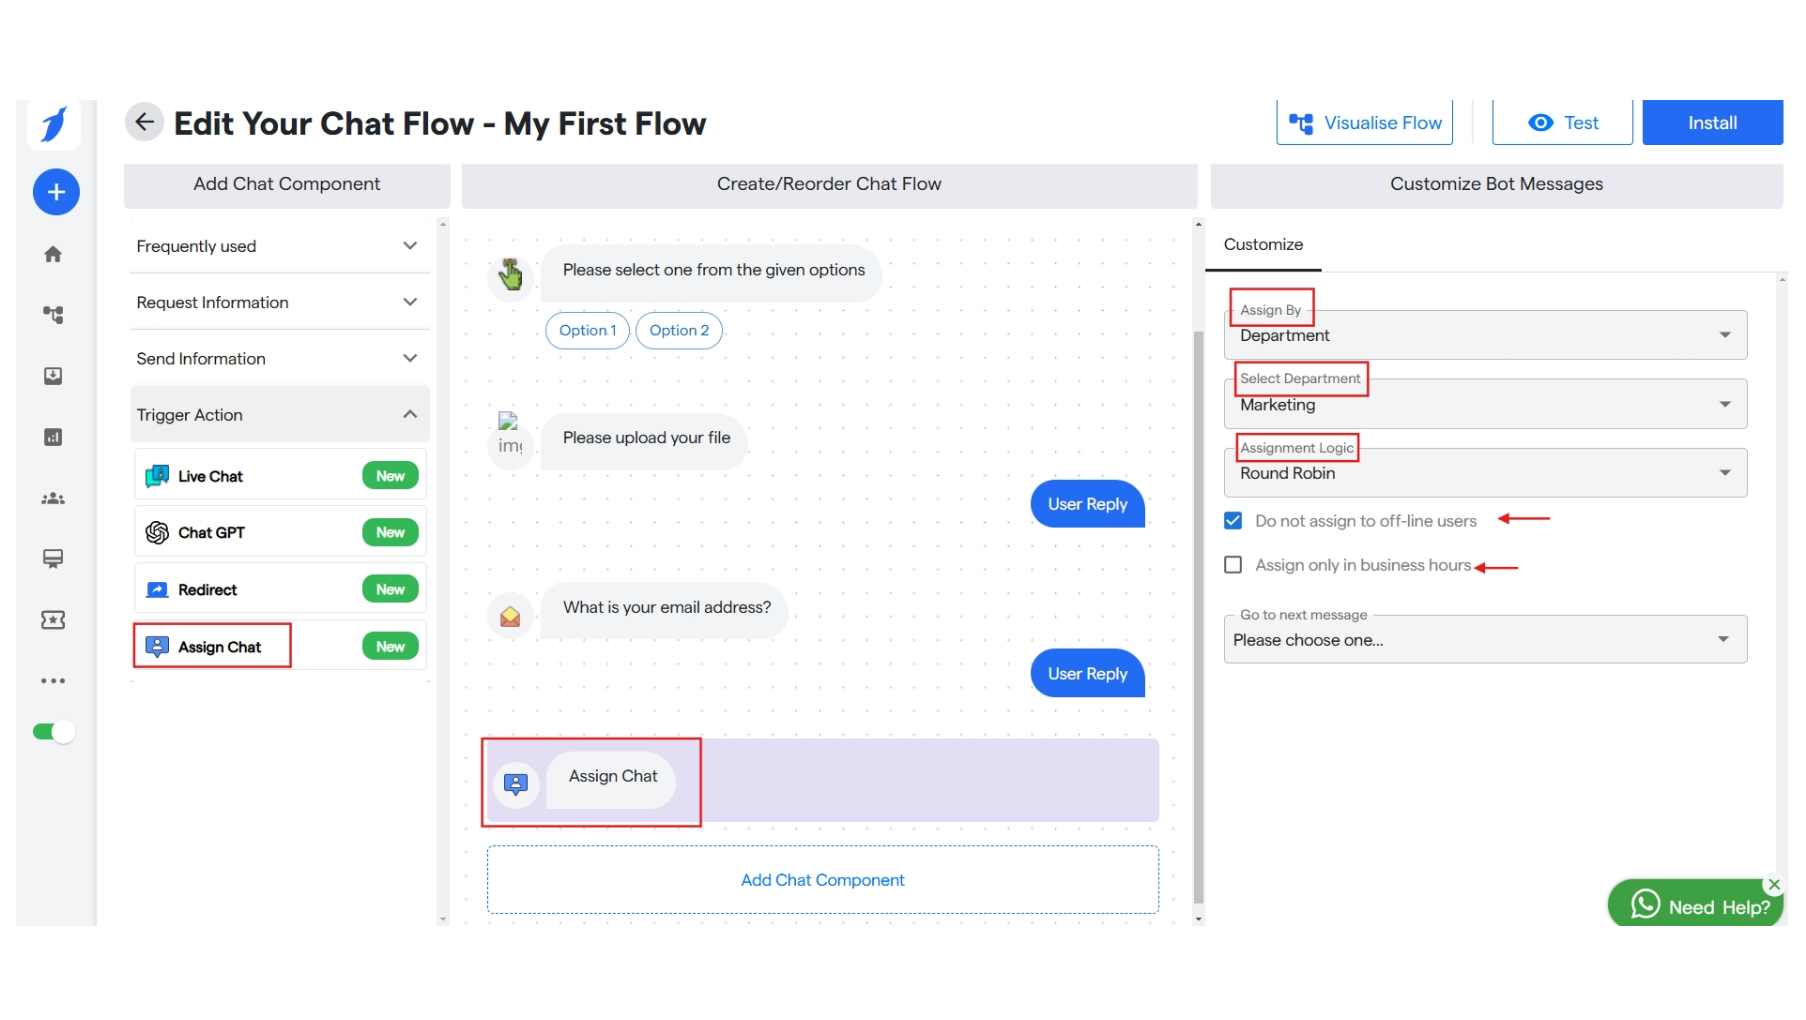
Task: Switch to the Customize tab
Action: pyautogui.click(x=1262, y=244)
